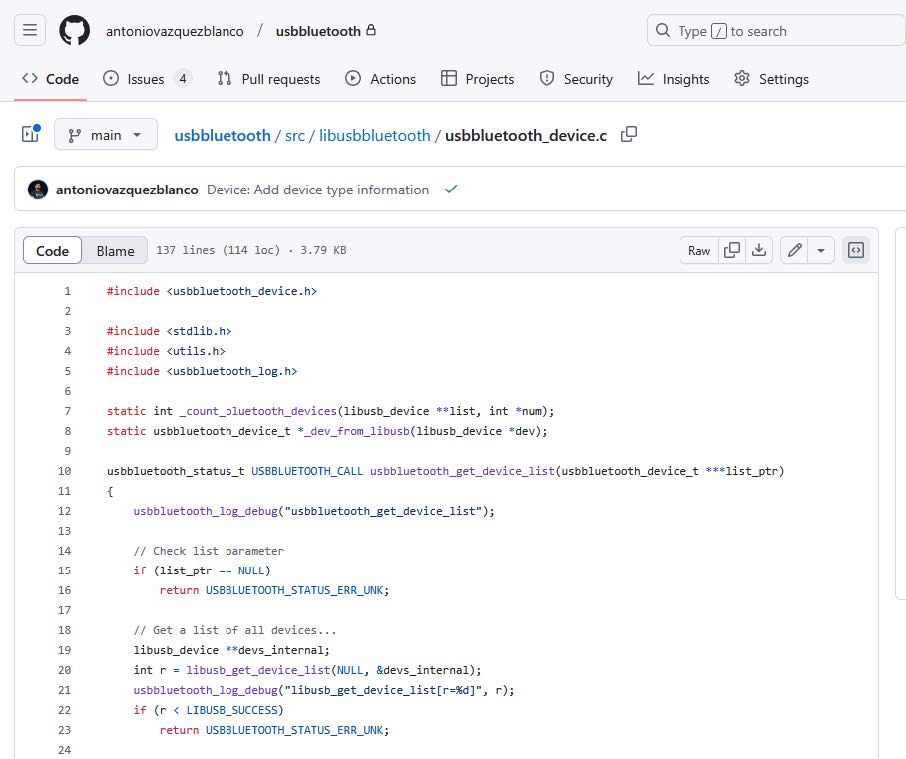Click the GitHub logo icon
Screen dimensions: 906x759
tap(74, 31)
